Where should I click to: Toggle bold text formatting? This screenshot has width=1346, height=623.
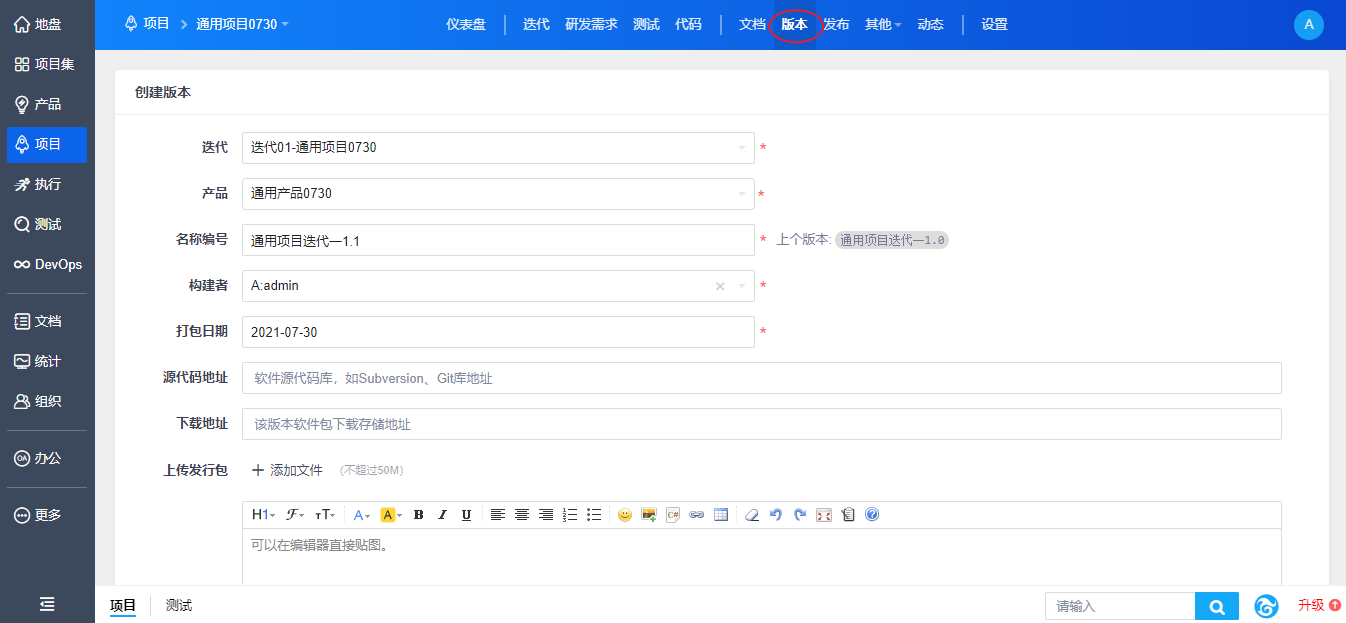[418, 515]
